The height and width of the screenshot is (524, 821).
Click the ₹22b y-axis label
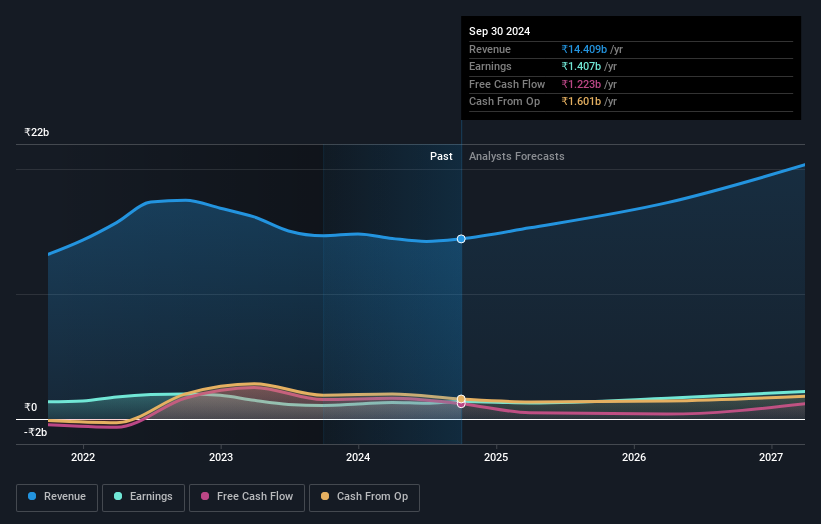tap(37, 132)
